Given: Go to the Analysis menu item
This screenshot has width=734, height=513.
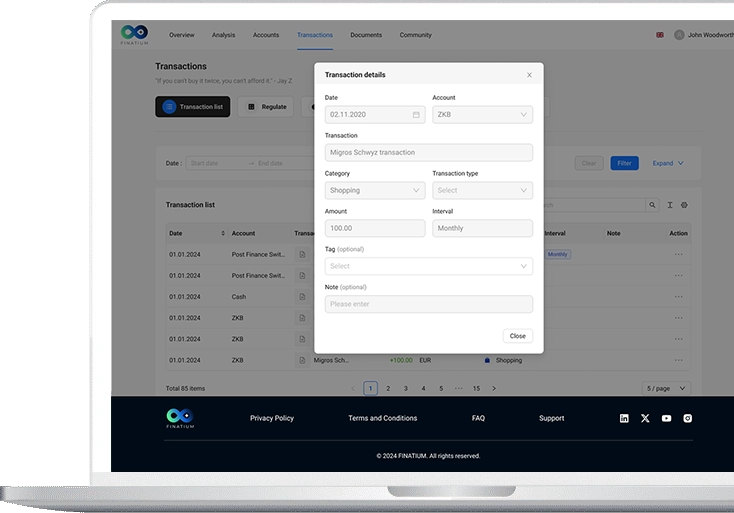Looking at the screenshot, I should click(x=223, y=35).
